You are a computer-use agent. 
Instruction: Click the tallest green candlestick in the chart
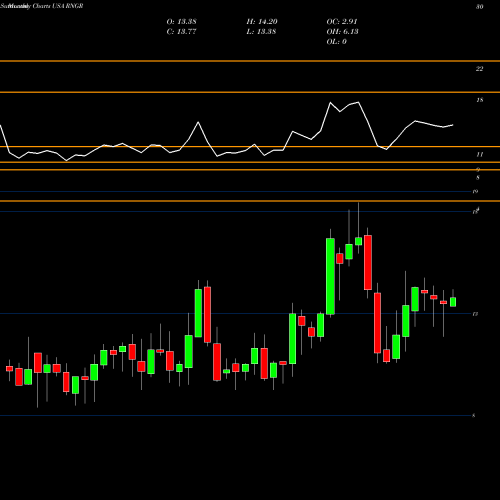(x=330, y=276)
